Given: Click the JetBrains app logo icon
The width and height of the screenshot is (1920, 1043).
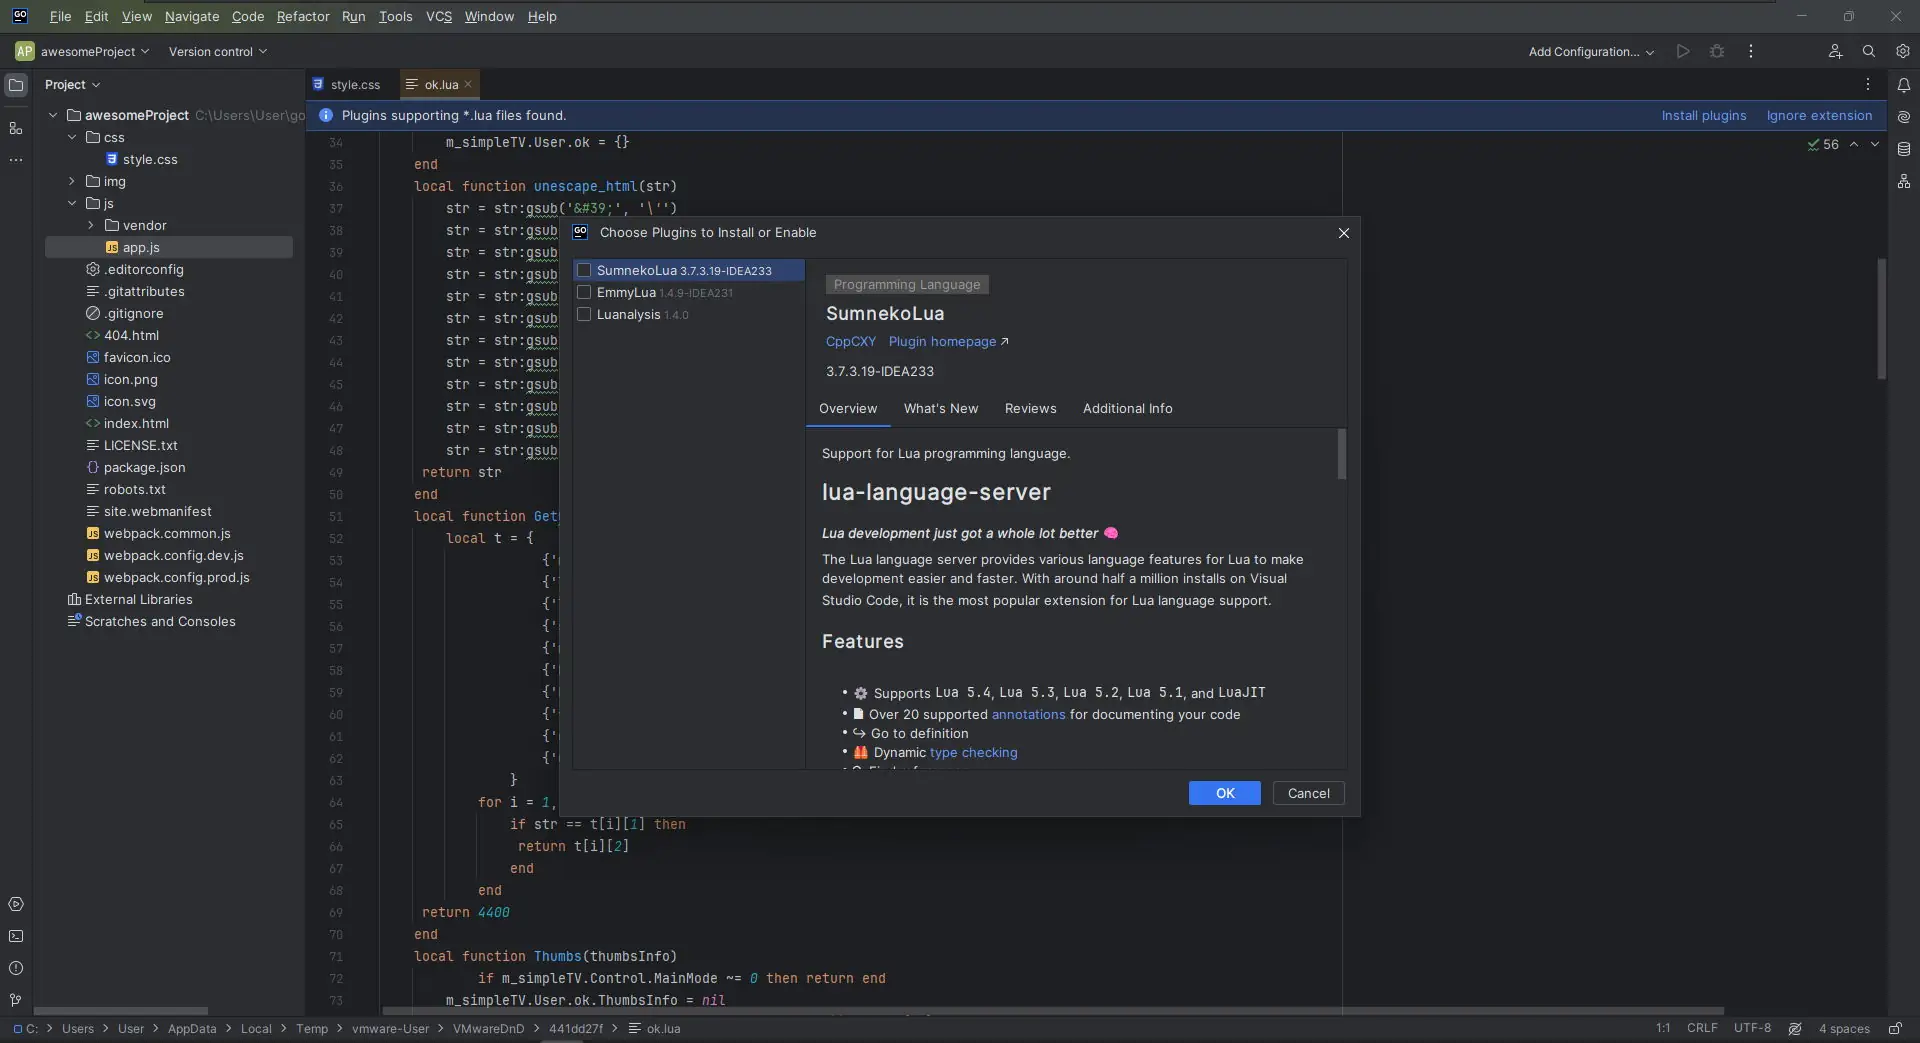Looking at the screenshot, I should (x=20, y=16).
